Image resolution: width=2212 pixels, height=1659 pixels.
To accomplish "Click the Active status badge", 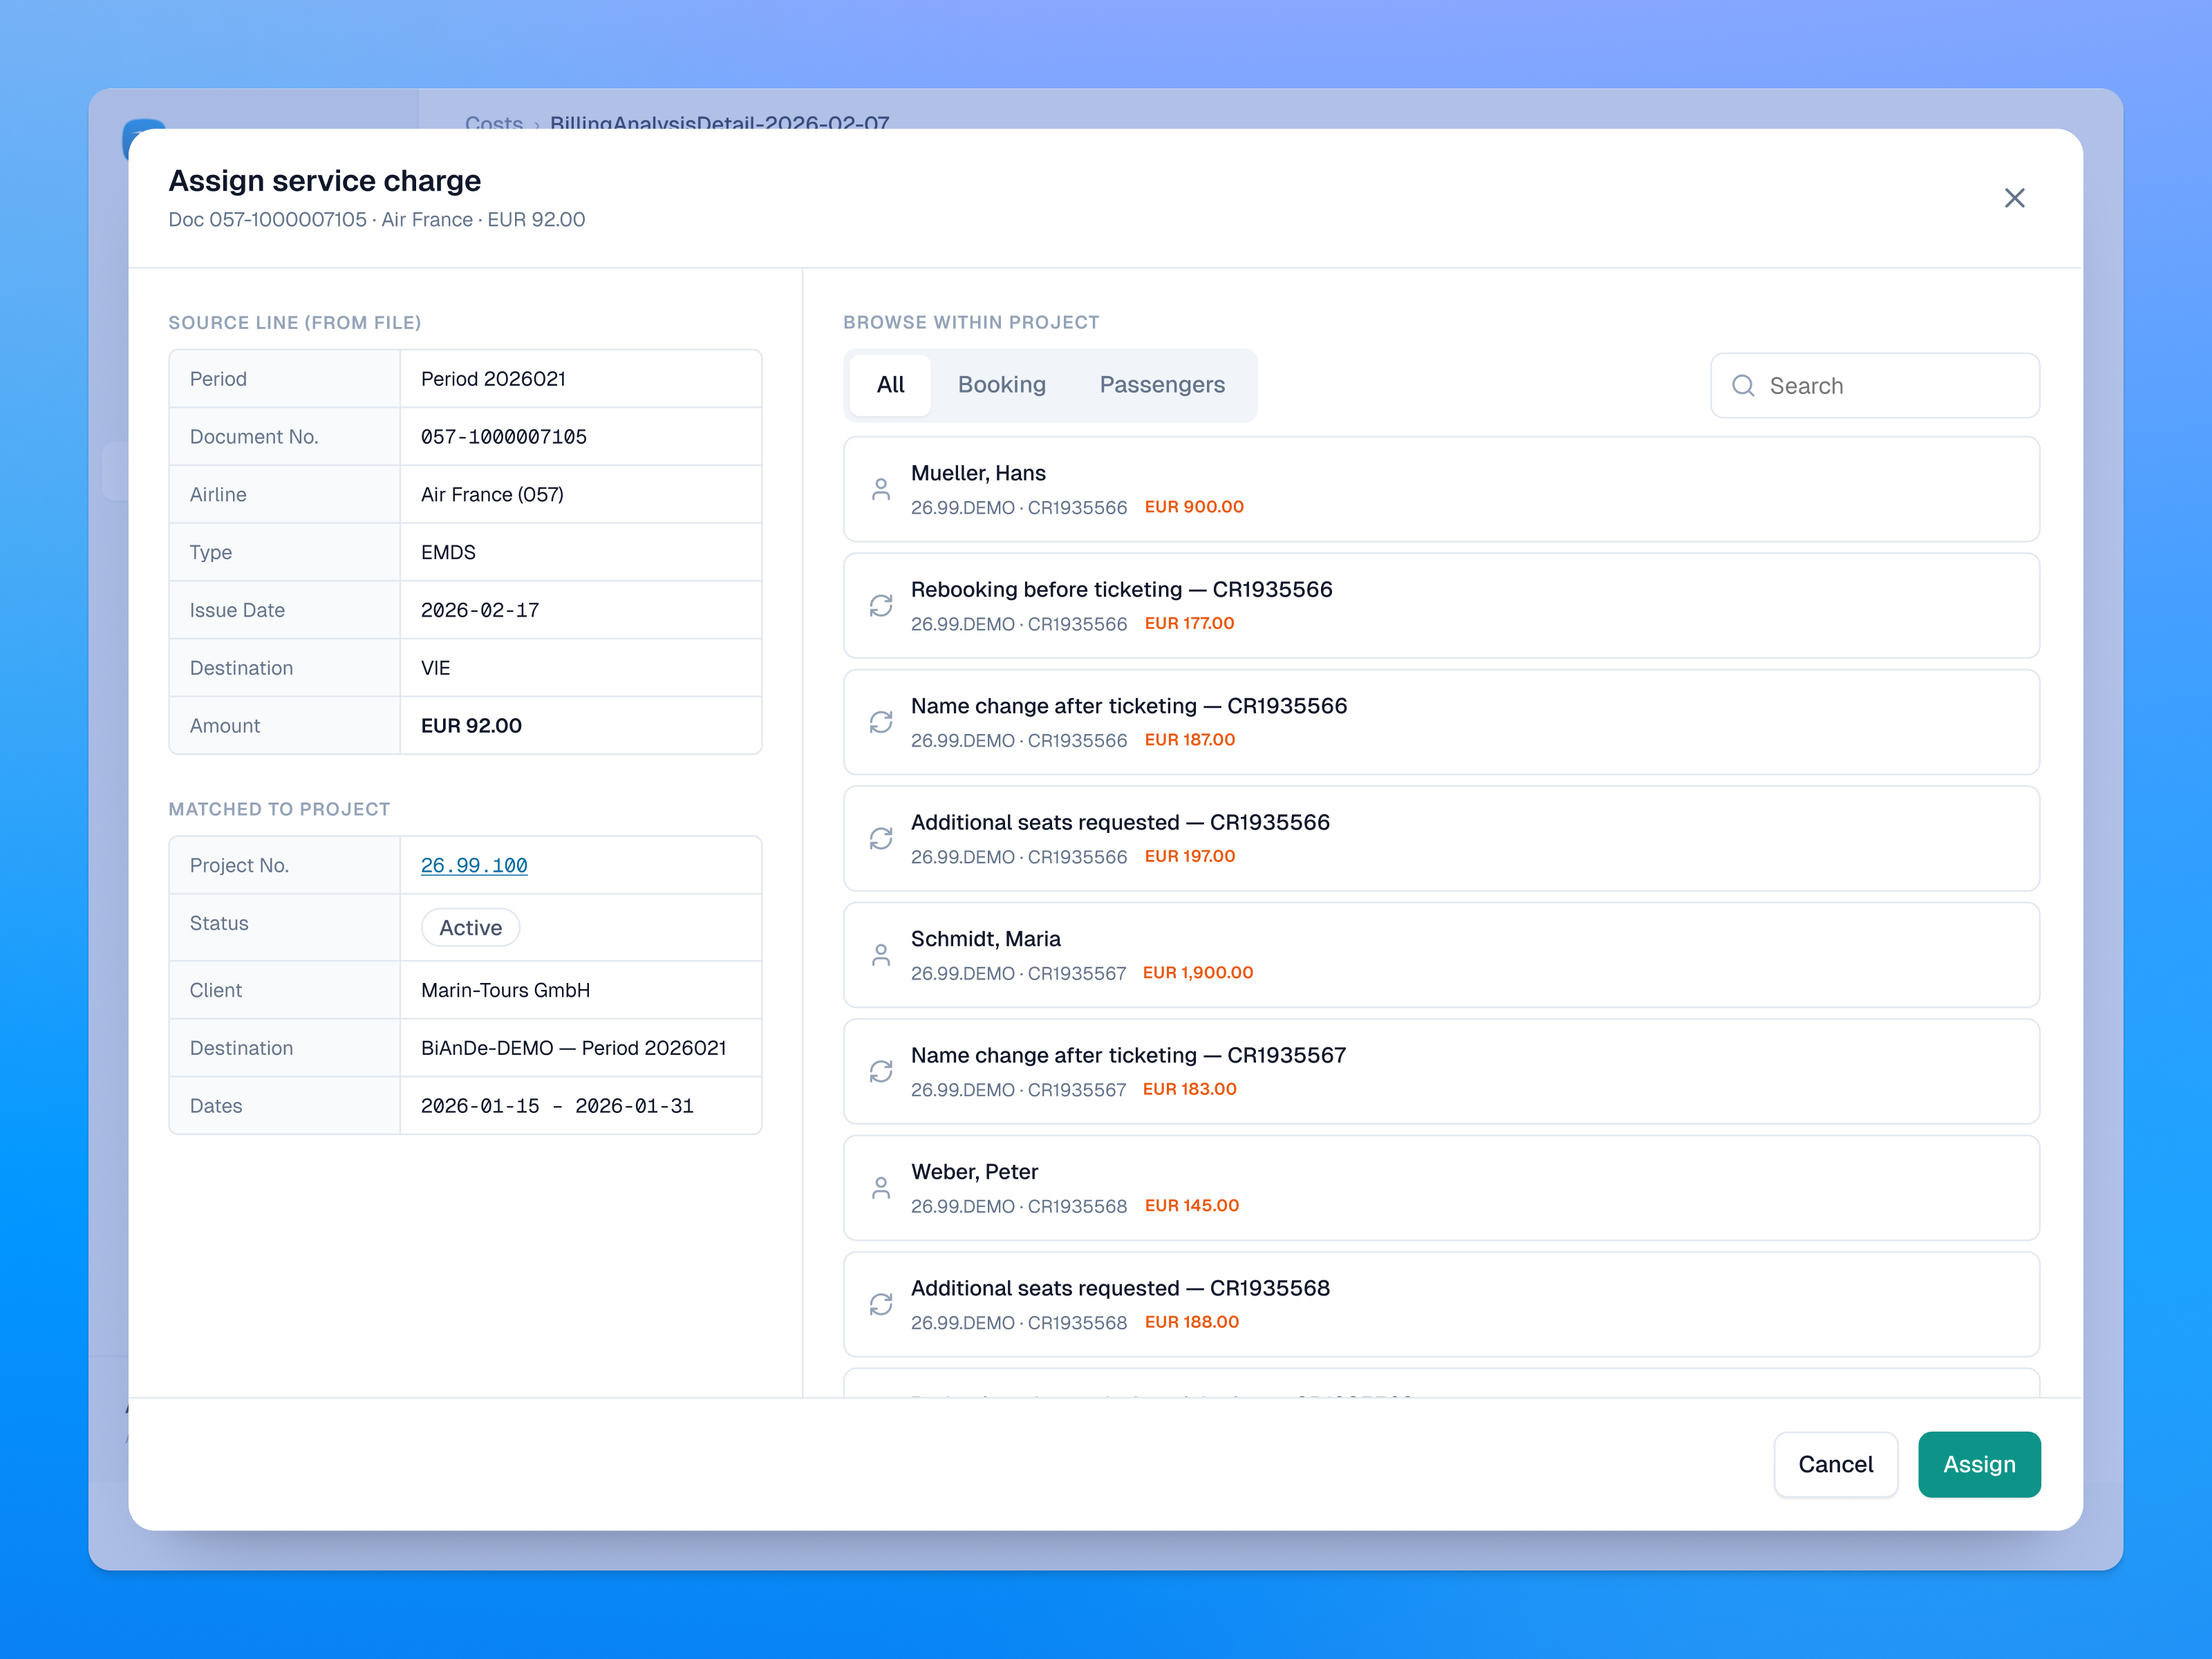I will (x=470, y=927).
